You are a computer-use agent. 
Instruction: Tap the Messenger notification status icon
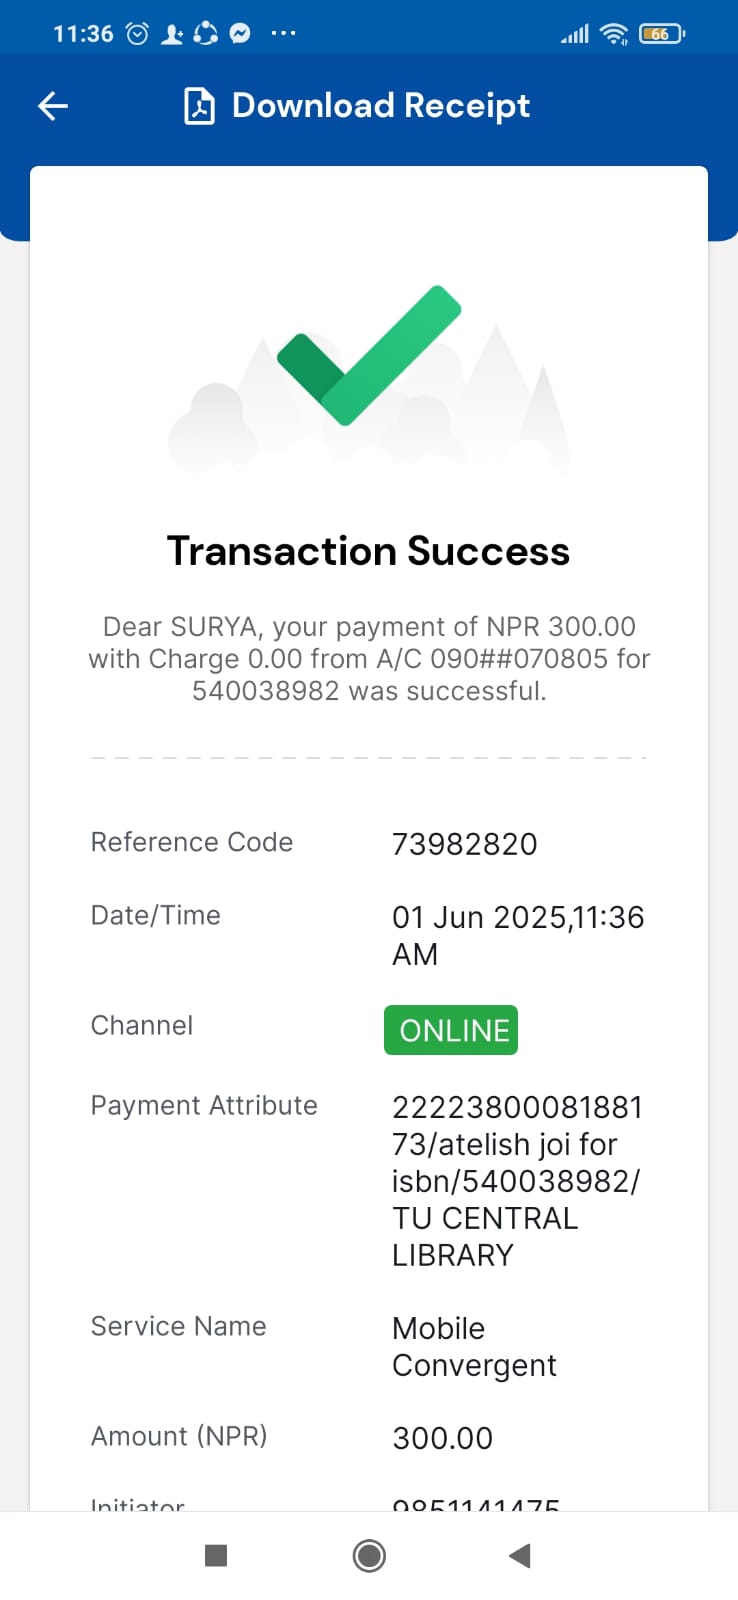pyautogui.click(x=240, y=34)
